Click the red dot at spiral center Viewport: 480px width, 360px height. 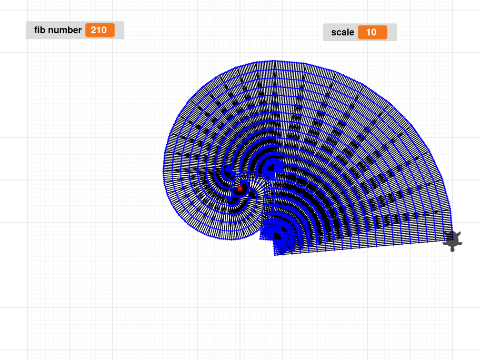pos(240,189)
